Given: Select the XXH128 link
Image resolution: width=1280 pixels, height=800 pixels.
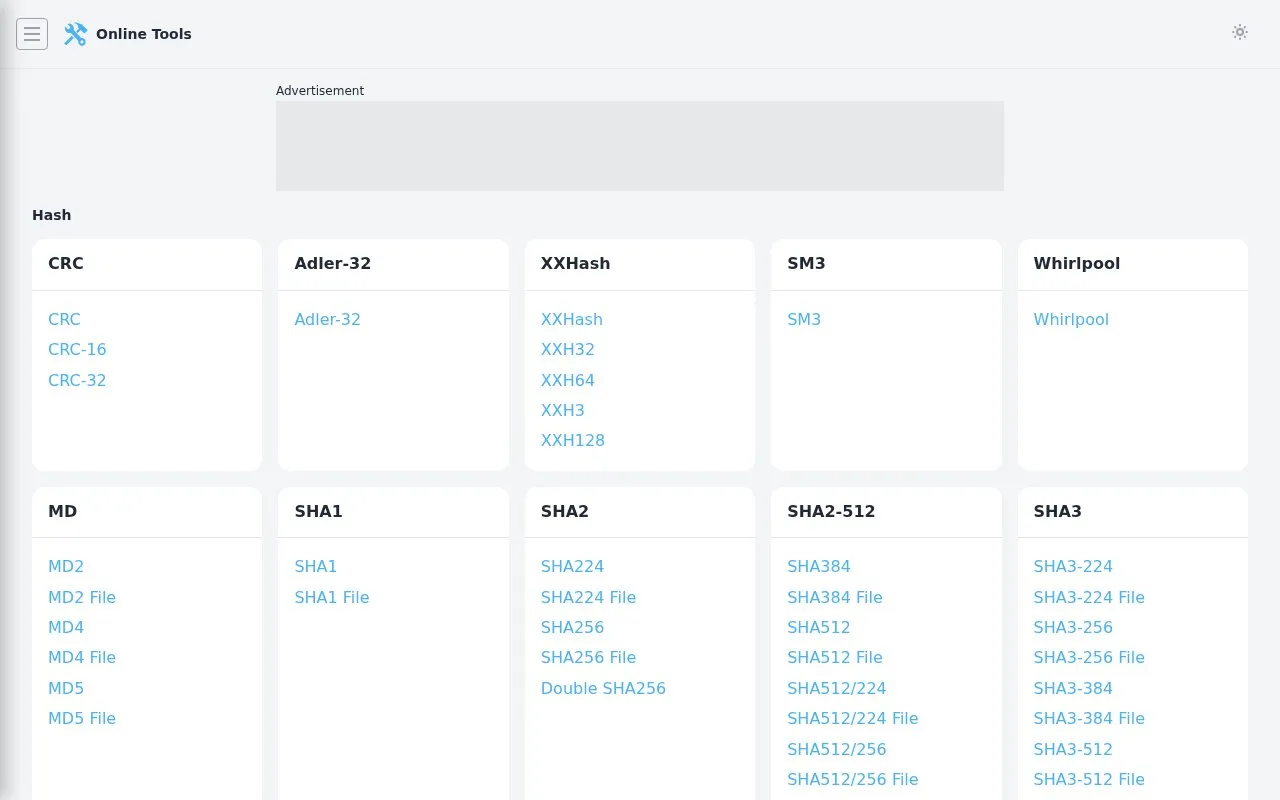Looking at the screenshot, I should click(x=573, y=440).
